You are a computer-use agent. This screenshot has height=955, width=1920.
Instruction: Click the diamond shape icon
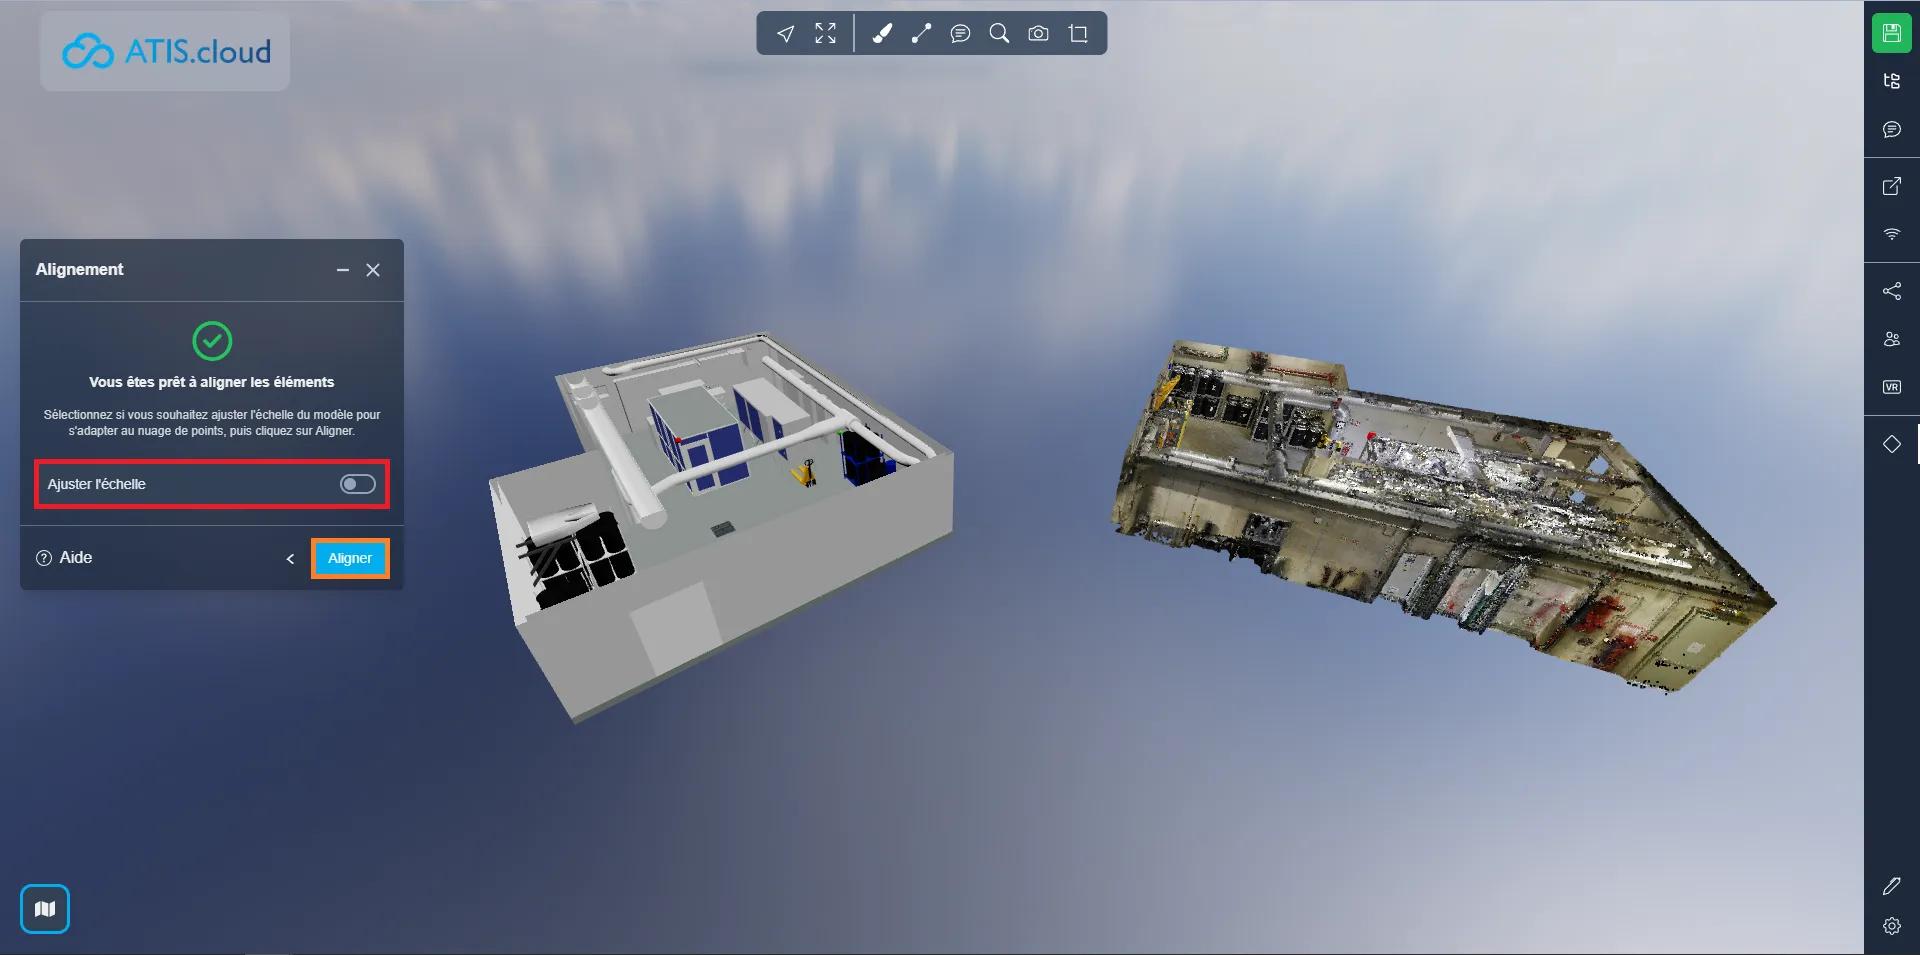coord(1892,444)
